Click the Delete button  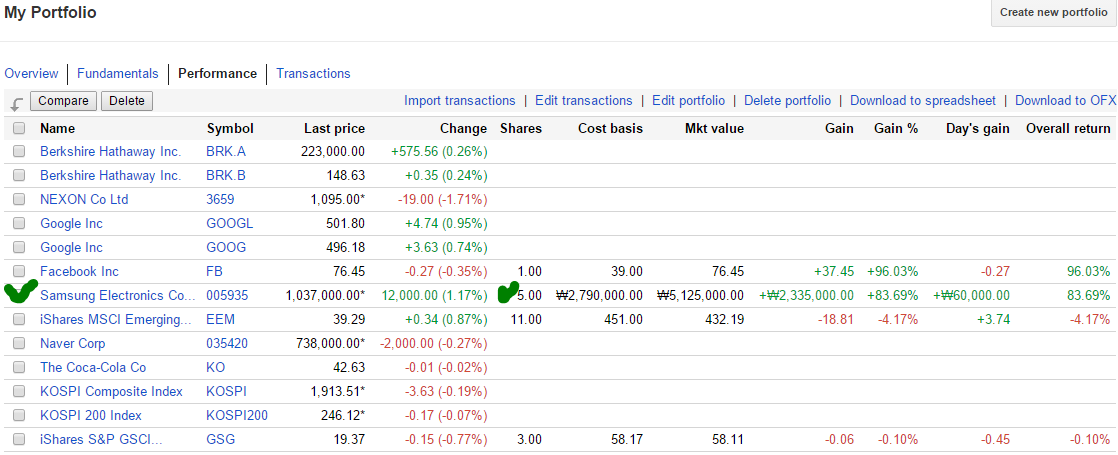pyautogui.click(x=127, y=101)
